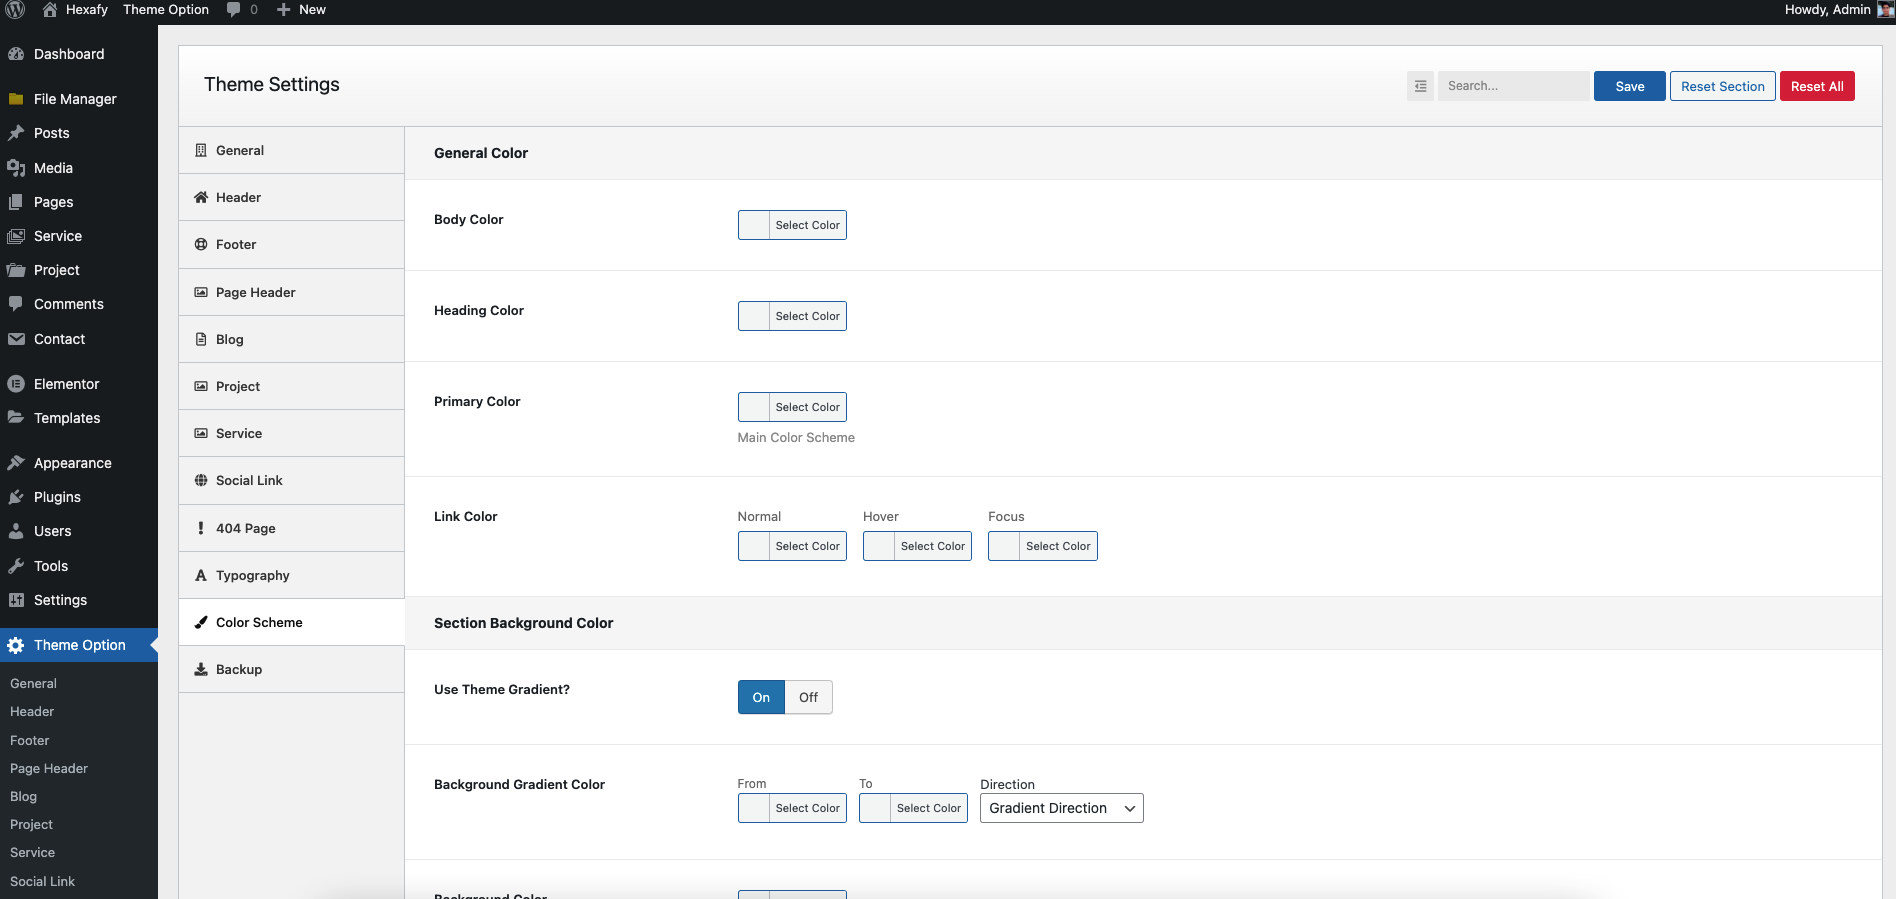Open Project in WordPress sidebar menu
Image resolution: width=1896 pixels, height=899 pixels.
tap(57, 270)
